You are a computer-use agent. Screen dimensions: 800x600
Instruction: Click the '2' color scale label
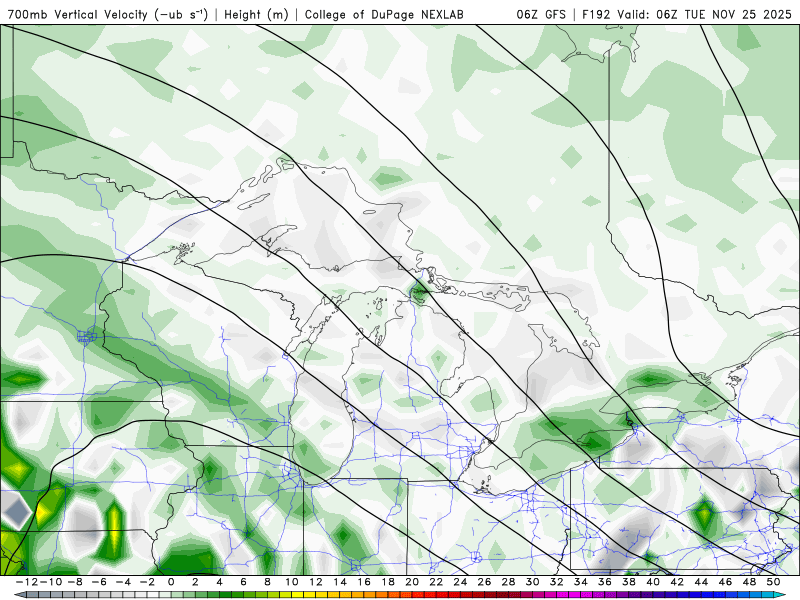pyautogui.click(x=195, y=582)
